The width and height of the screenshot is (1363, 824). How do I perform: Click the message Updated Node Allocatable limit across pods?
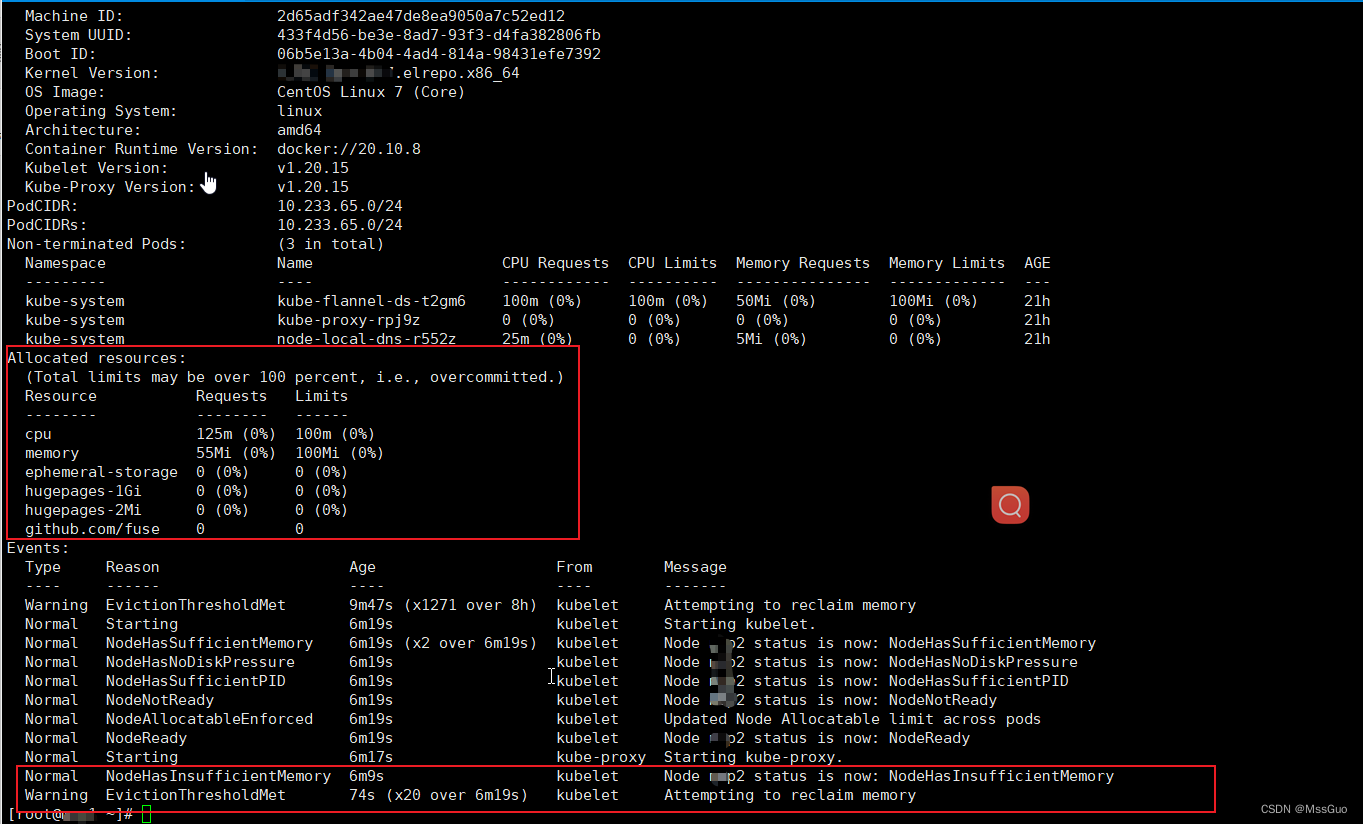click(853, 719)
